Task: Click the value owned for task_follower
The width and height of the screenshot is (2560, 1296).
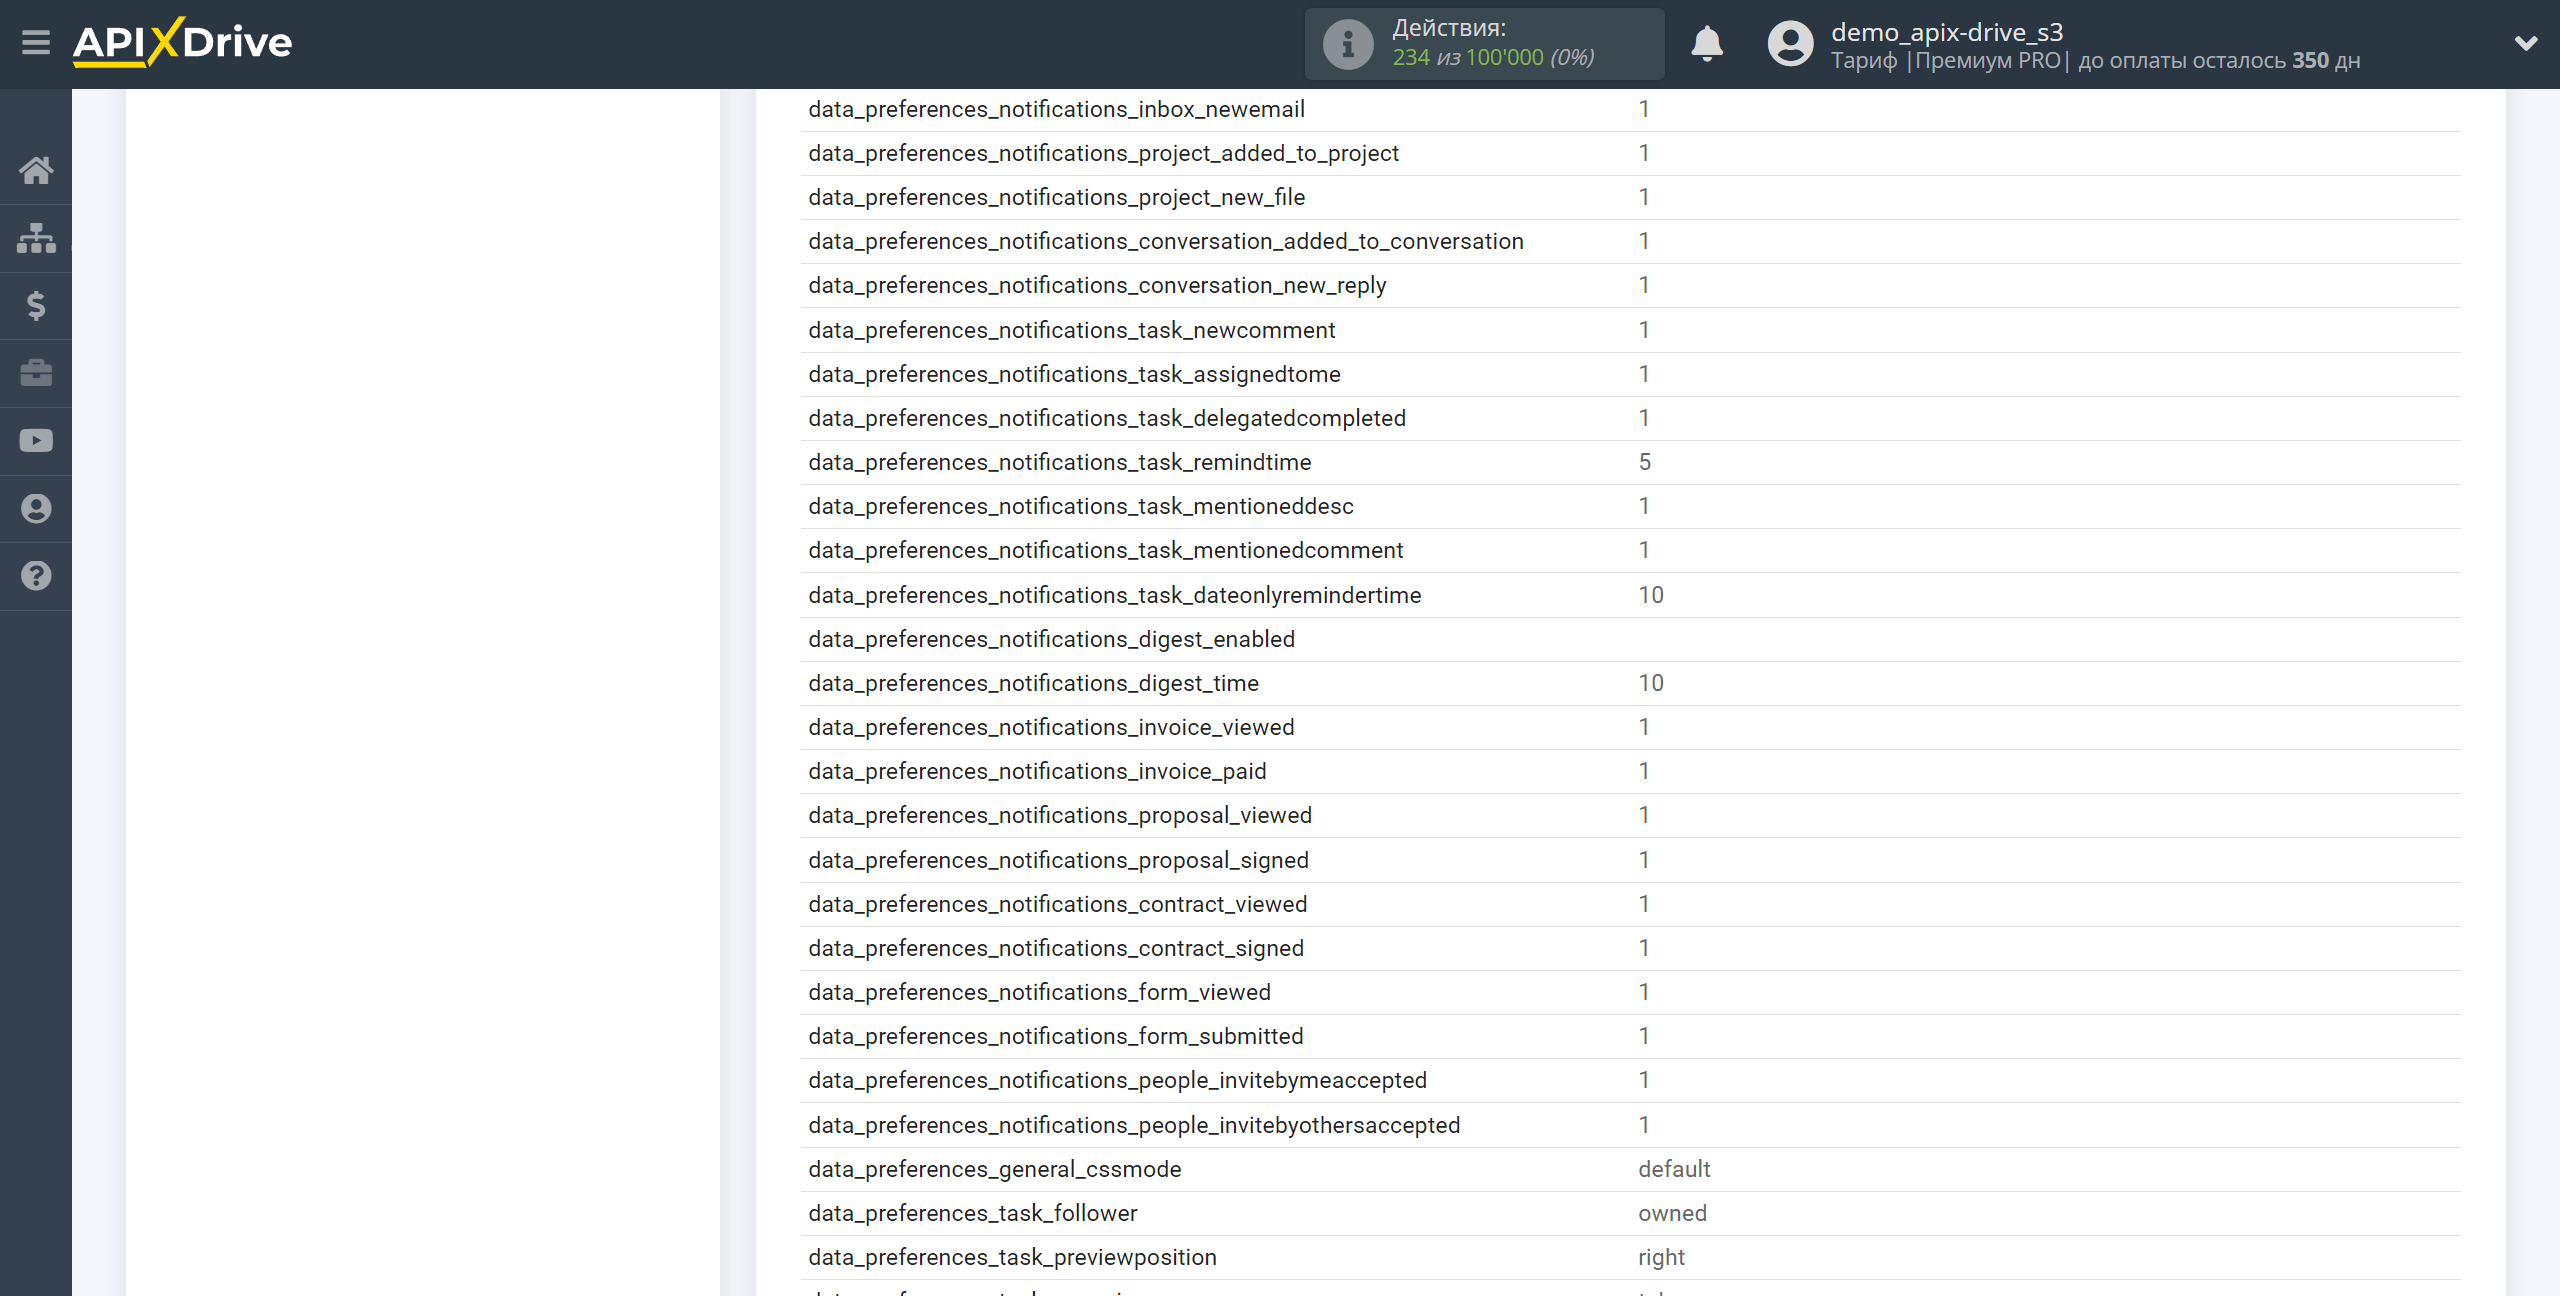Action: click(x=1672, y=1213)
